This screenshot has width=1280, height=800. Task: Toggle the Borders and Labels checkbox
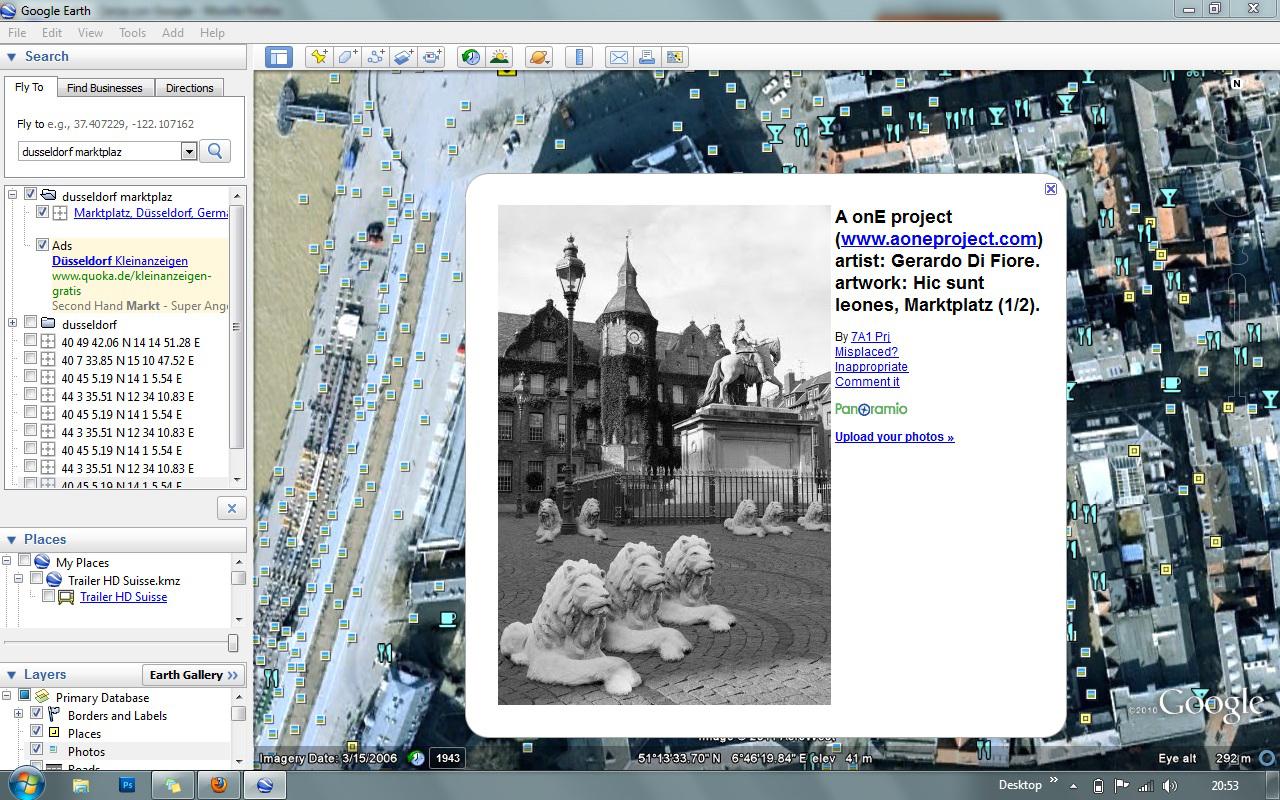(x=37, y=714)
